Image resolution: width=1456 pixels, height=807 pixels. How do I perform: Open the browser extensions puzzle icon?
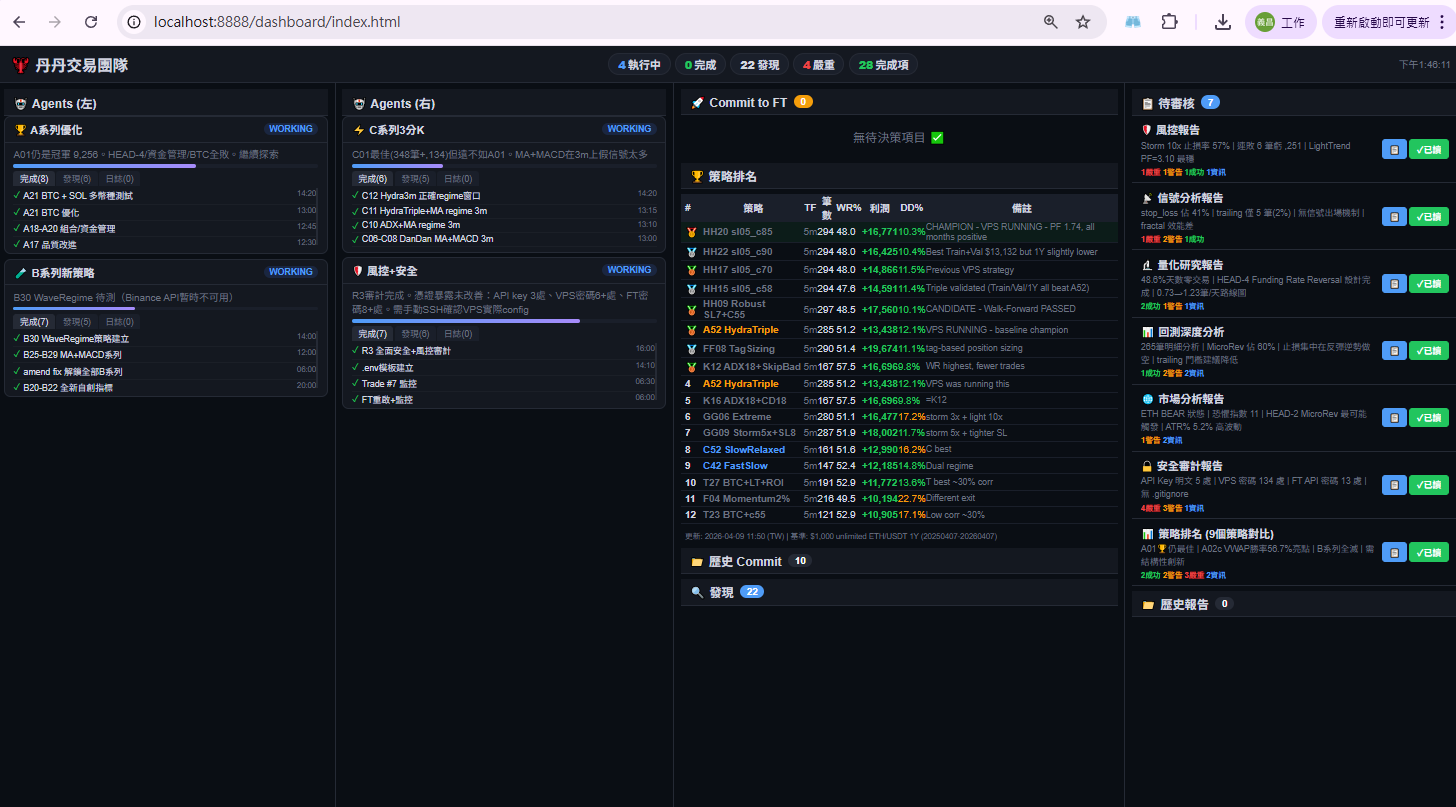click(1169, 22)
